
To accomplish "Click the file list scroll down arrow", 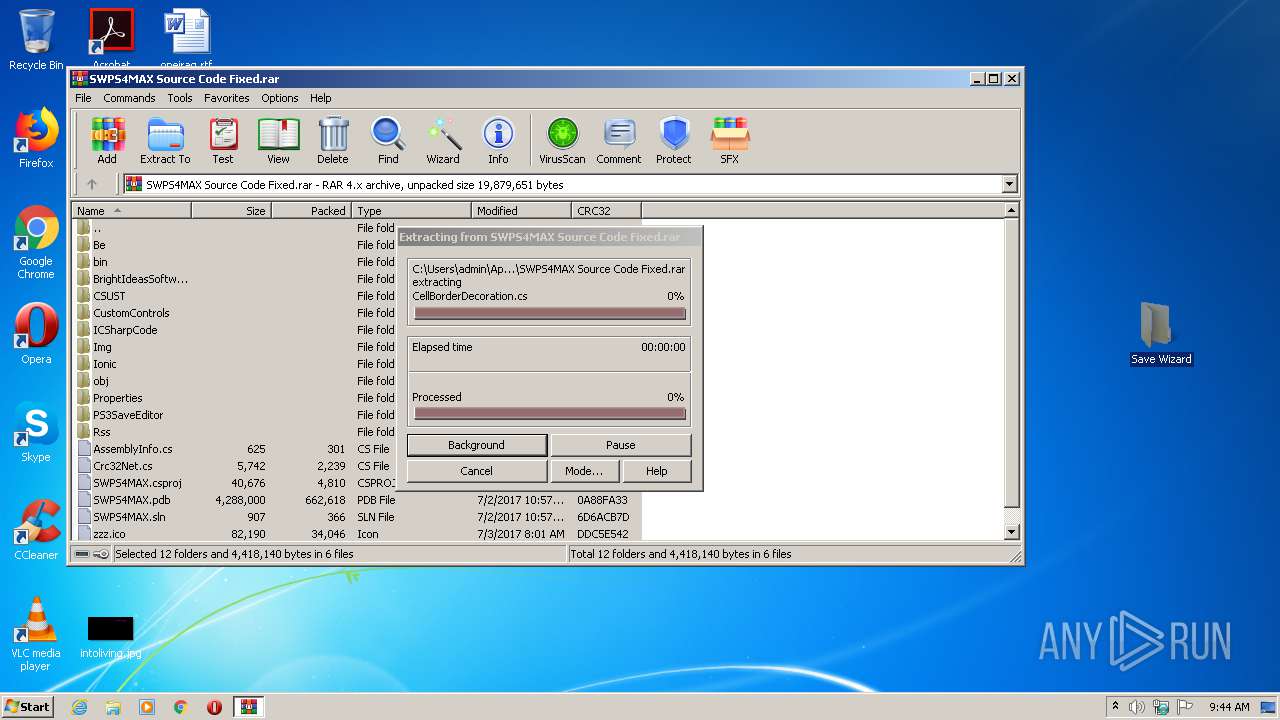I will pos(1011,532).
